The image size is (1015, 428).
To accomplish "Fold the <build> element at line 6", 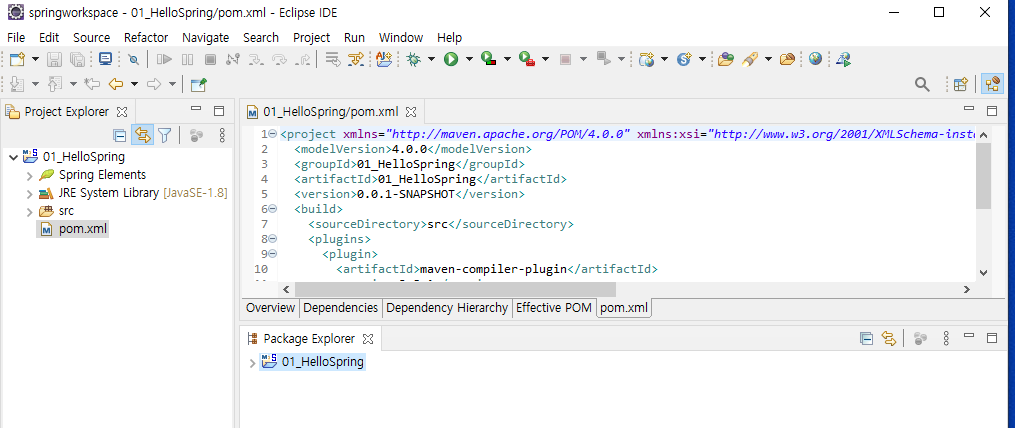I will click(x=272, y=209).
